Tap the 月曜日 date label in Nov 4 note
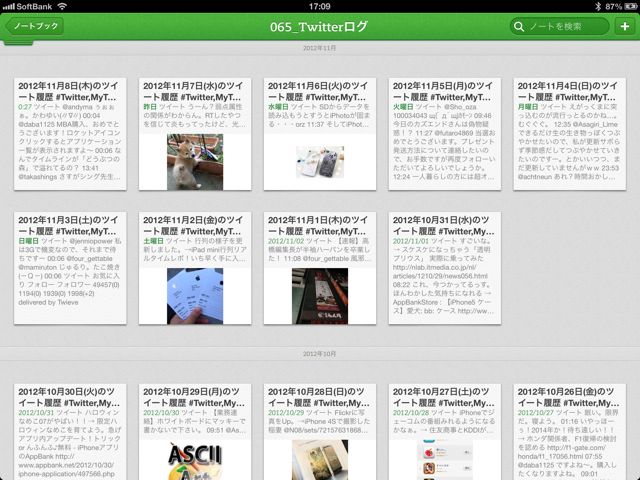The image size is (640, 480). [528, 107]
